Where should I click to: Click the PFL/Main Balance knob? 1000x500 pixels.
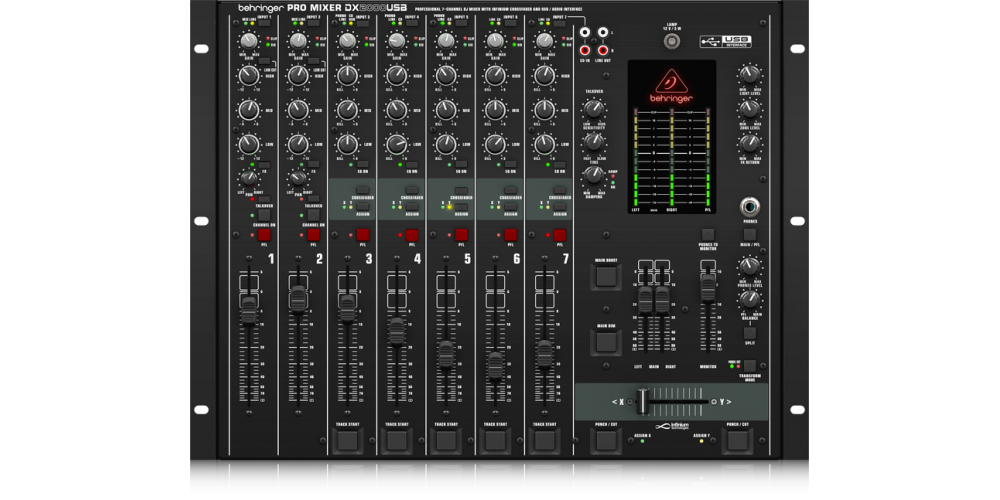749,298
